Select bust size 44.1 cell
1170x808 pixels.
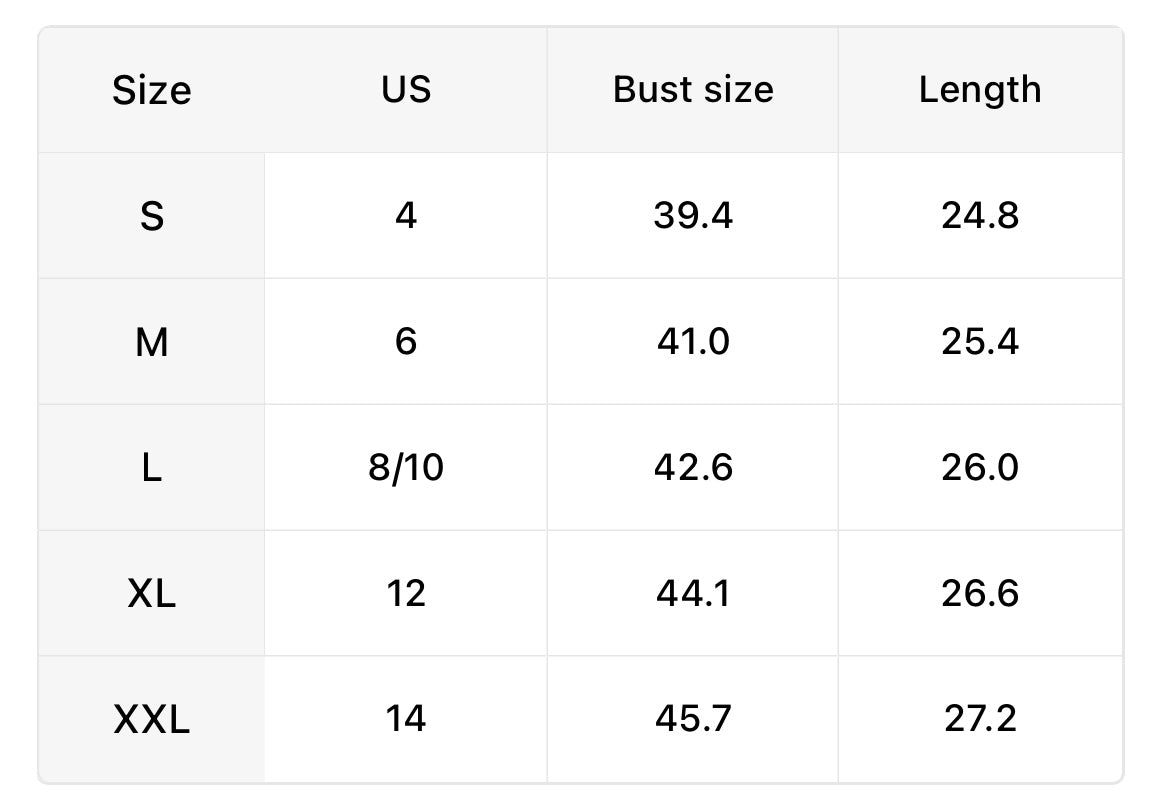[x=693, y=593]
